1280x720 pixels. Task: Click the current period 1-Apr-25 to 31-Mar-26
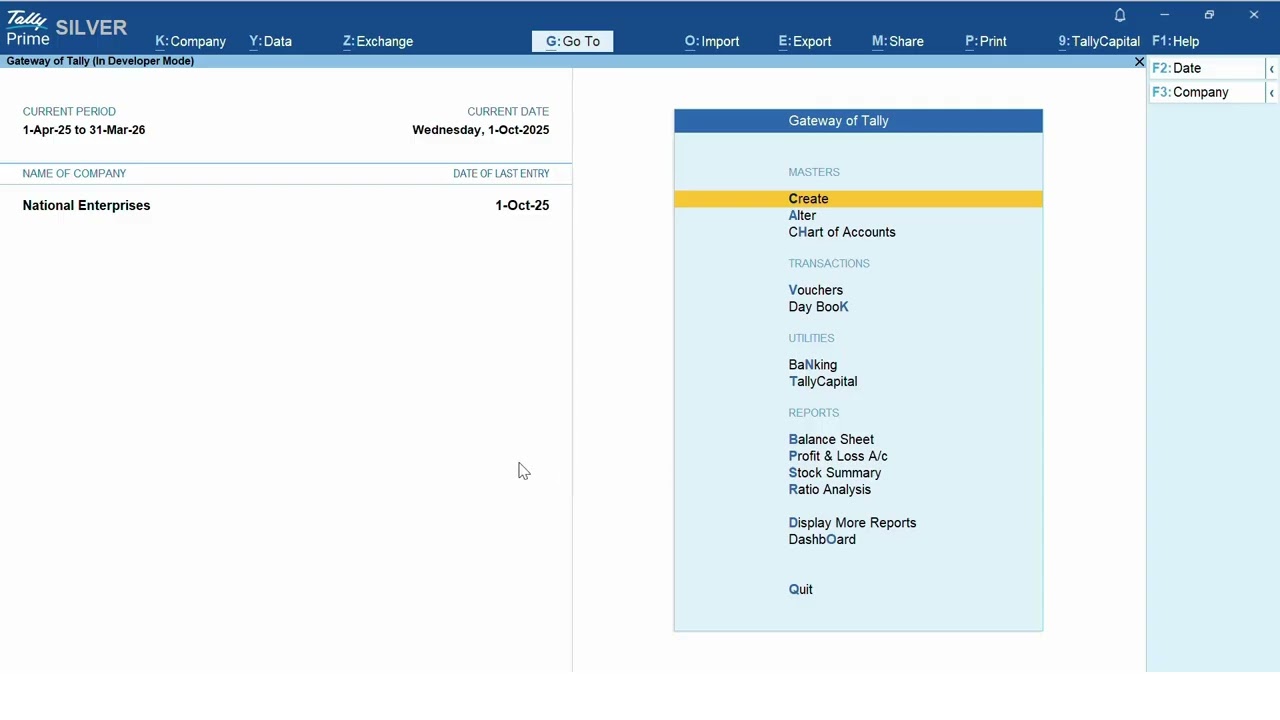coord(84,130)
